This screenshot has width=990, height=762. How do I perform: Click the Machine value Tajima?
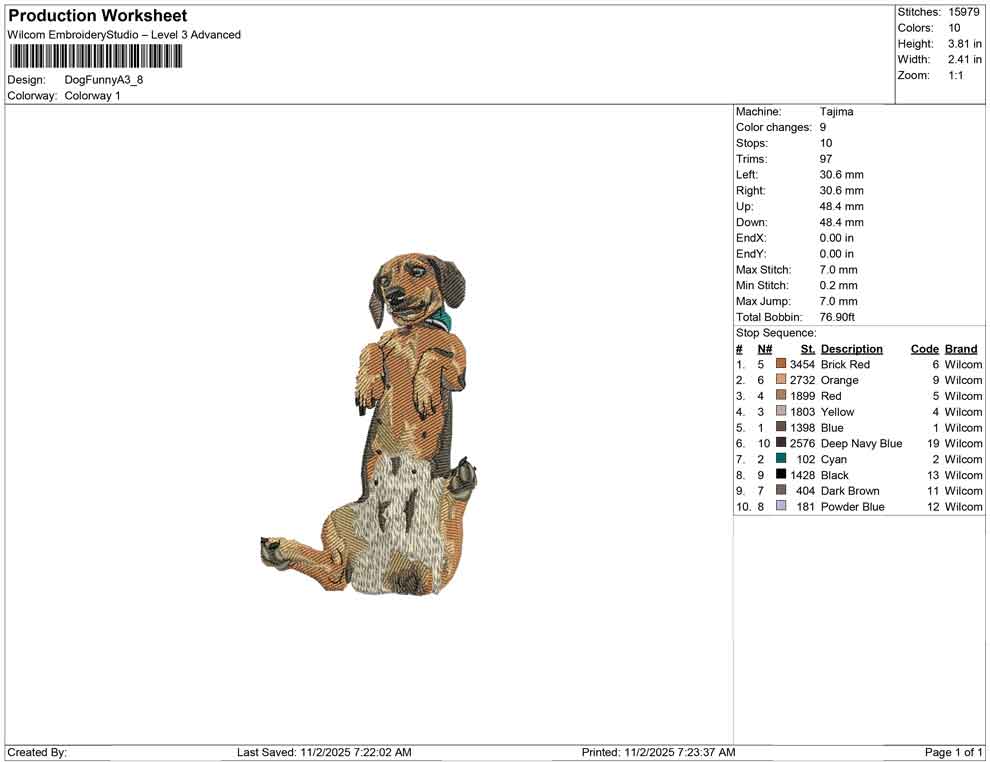[x=837, y=112]
